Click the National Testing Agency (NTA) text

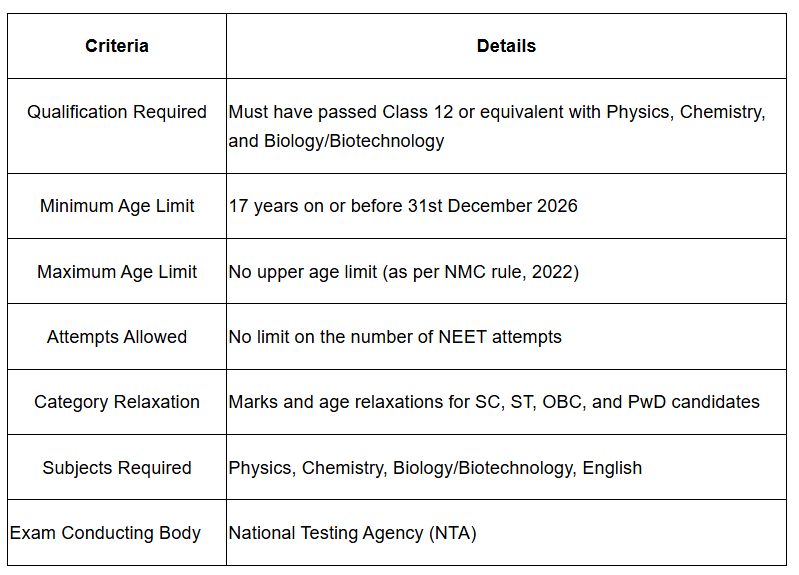tap(352, 533)
